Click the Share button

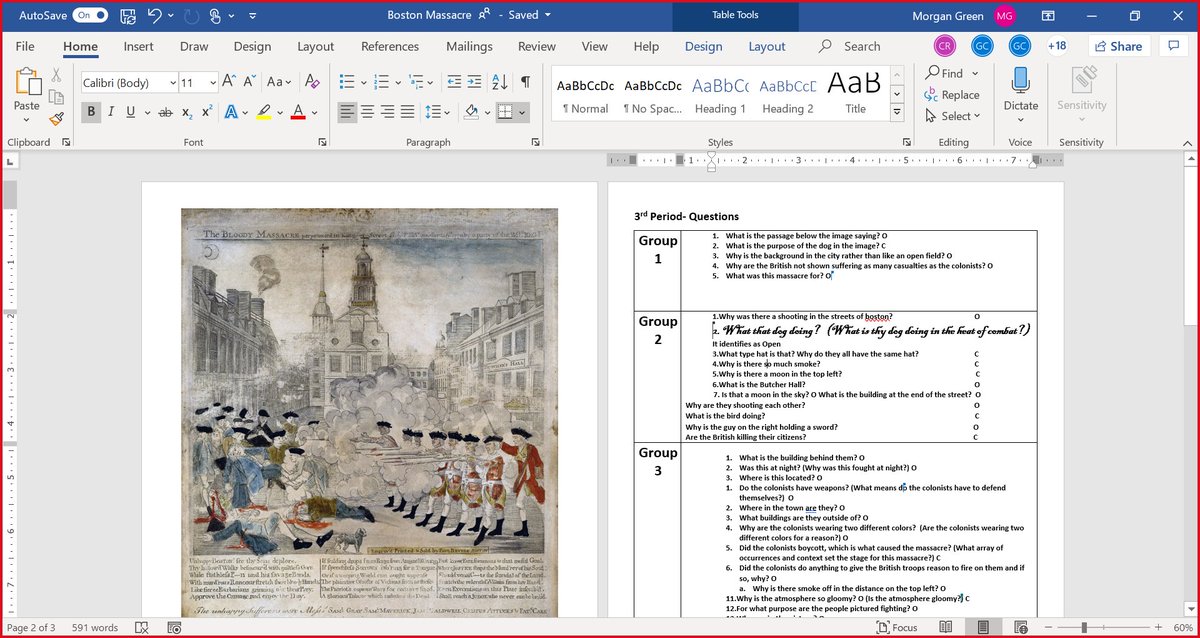point(1117,46)
